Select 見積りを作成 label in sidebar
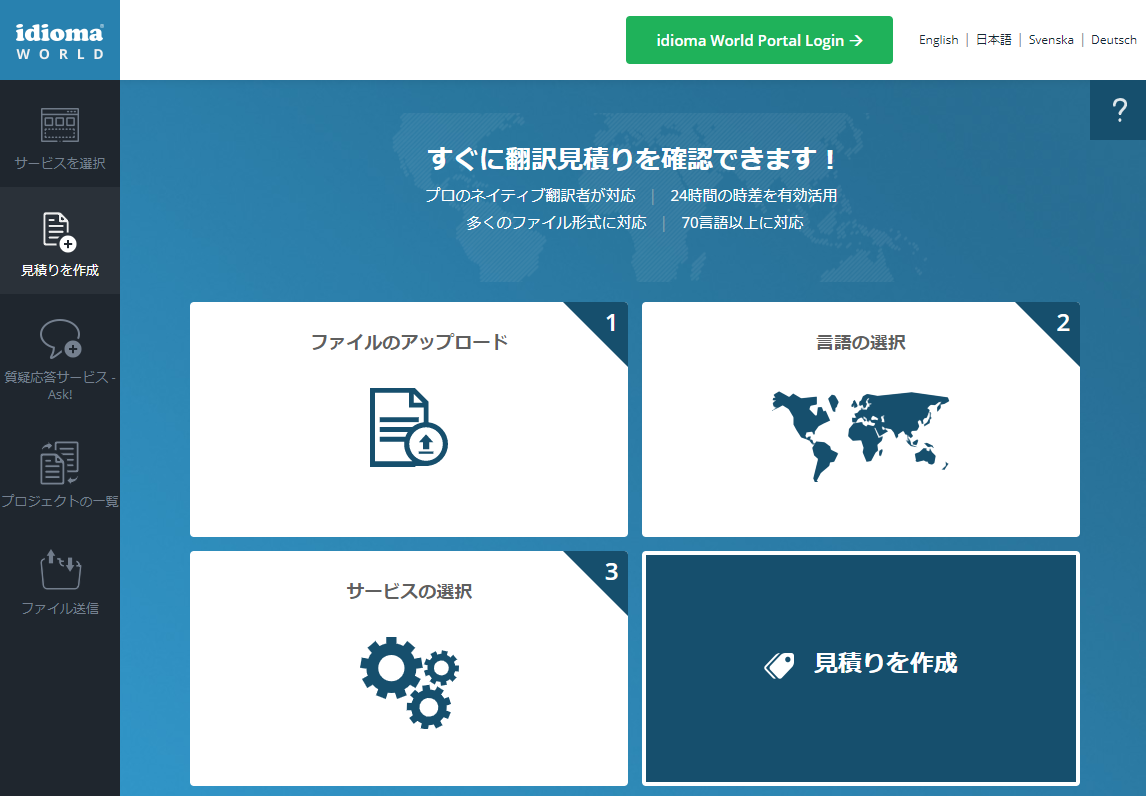The height and width of the screenshot is (796, 1146). [x=60, y=270]
